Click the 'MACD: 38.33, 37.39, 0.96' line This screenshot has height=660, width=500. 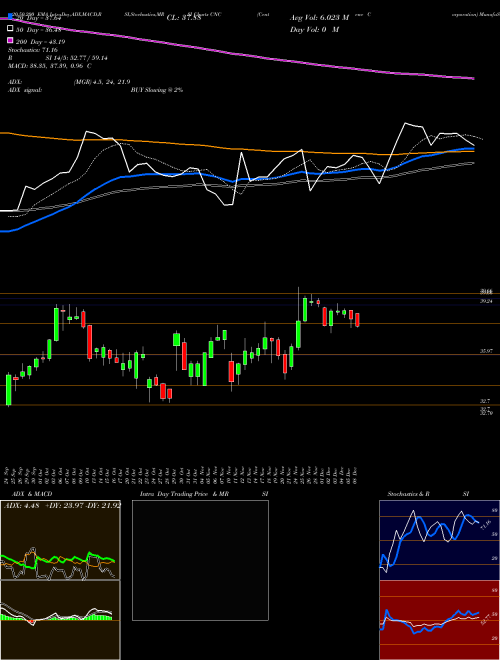pyautogui.click(x=49, y=66)
